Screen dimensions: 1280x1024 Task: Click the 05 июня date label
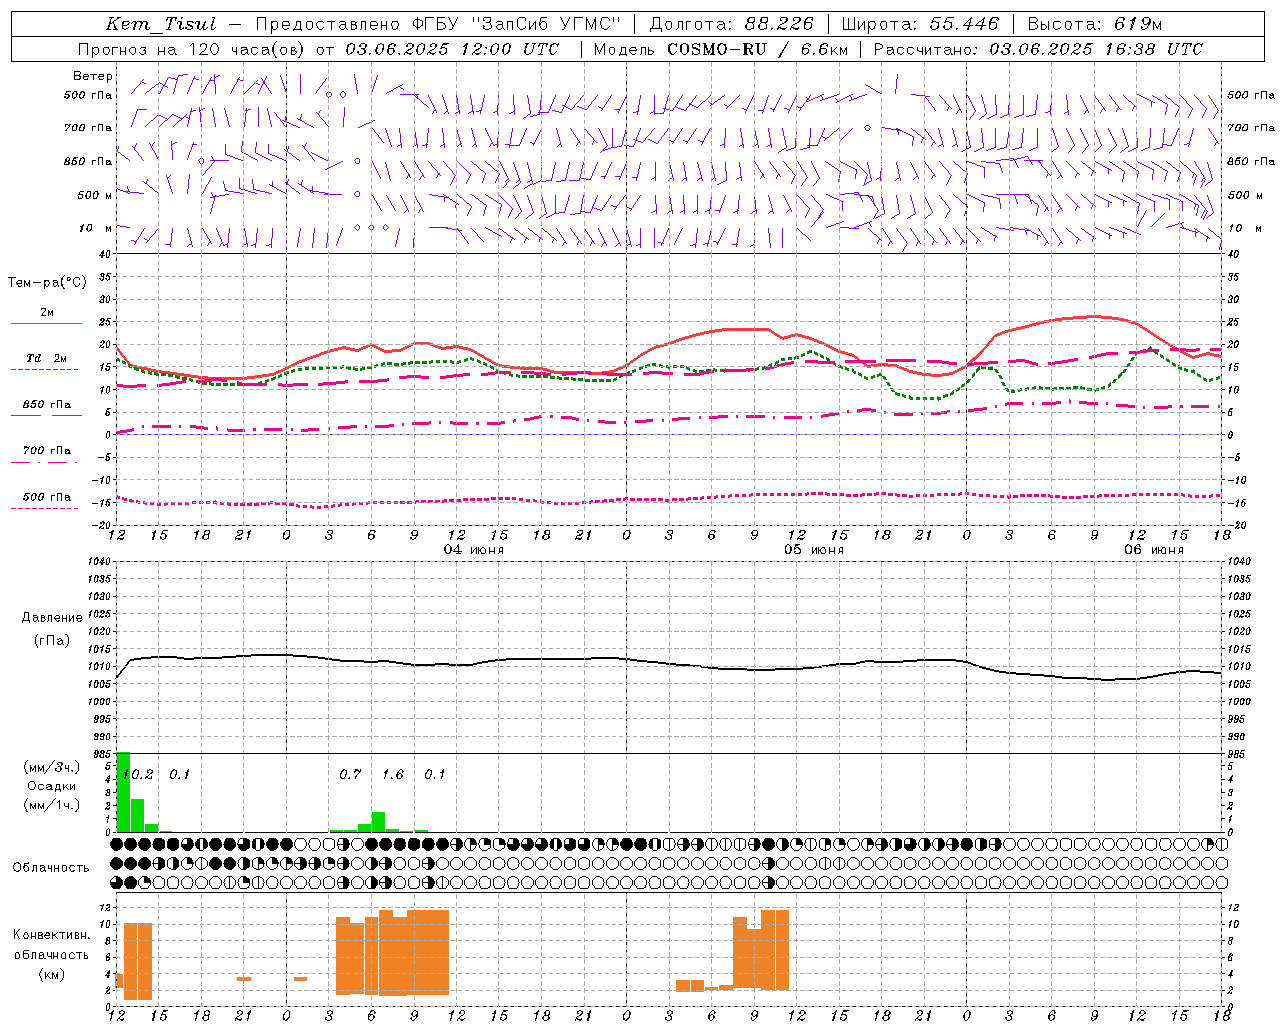point(814,550)
